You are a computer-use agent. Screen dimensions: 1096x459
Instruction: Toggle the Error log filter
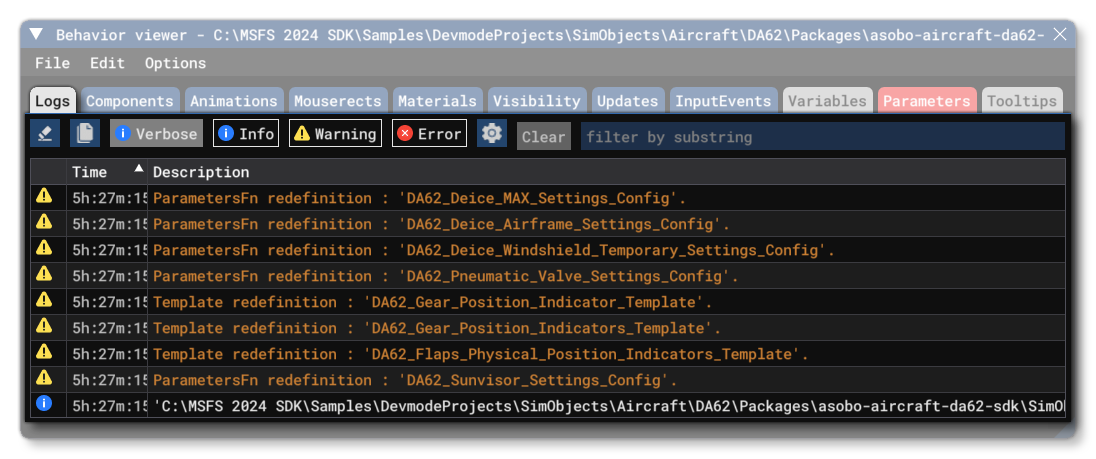pyautogui.click(x=429, y=133)
